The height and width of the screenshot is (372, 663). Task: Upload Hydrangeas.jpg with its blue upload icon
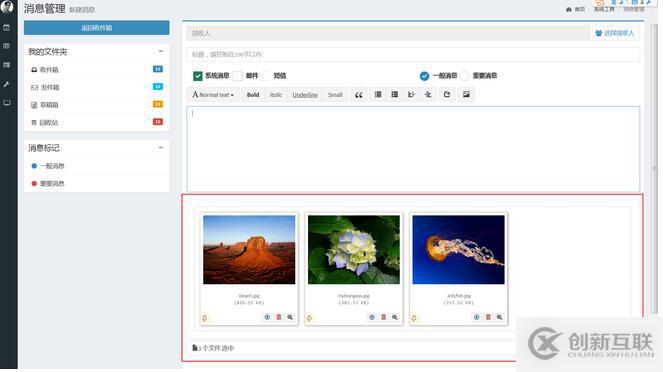click(372, 317)
